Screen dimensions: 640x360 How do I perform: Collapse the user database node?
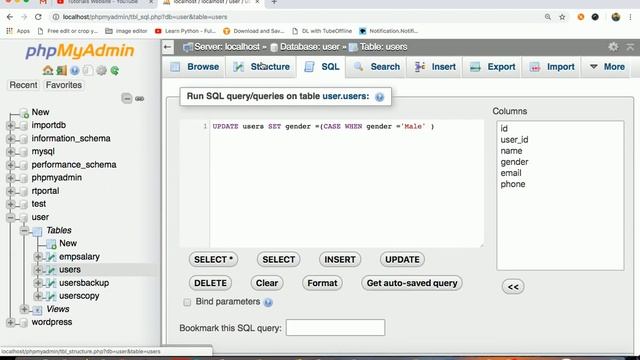[11, 218]
